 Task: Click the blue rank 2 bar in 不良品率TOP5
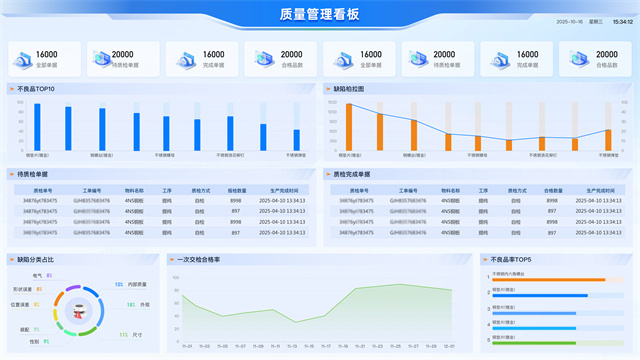coord(540,296)
